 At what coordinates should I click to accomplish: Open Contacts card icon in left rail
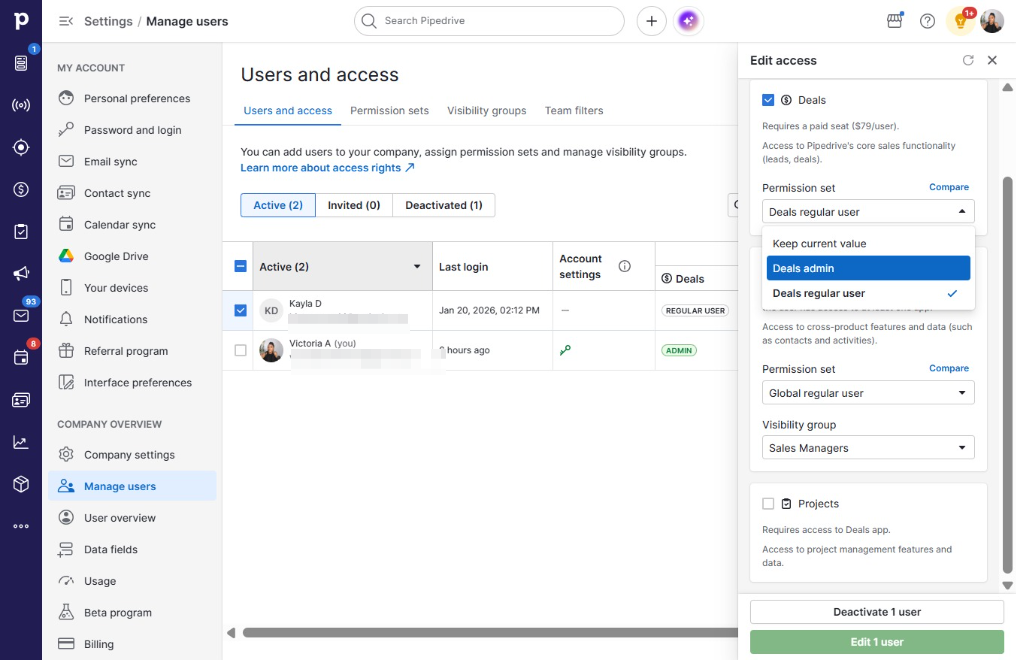pyautogui.click(x=21, y=400)
